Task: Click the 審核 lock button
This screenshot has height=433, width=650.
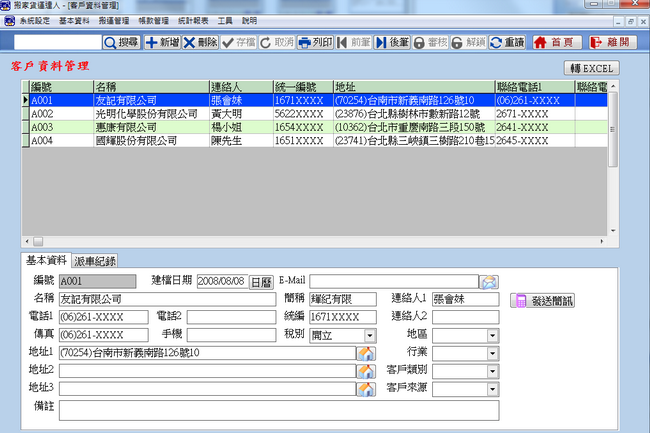Action: [x=430, y=42]
